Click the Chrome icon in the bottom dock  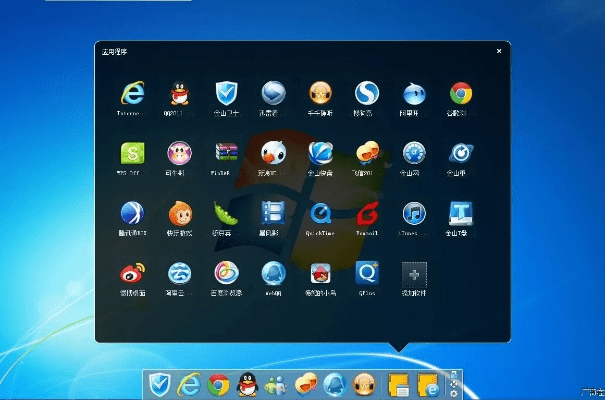pos(218,383)
